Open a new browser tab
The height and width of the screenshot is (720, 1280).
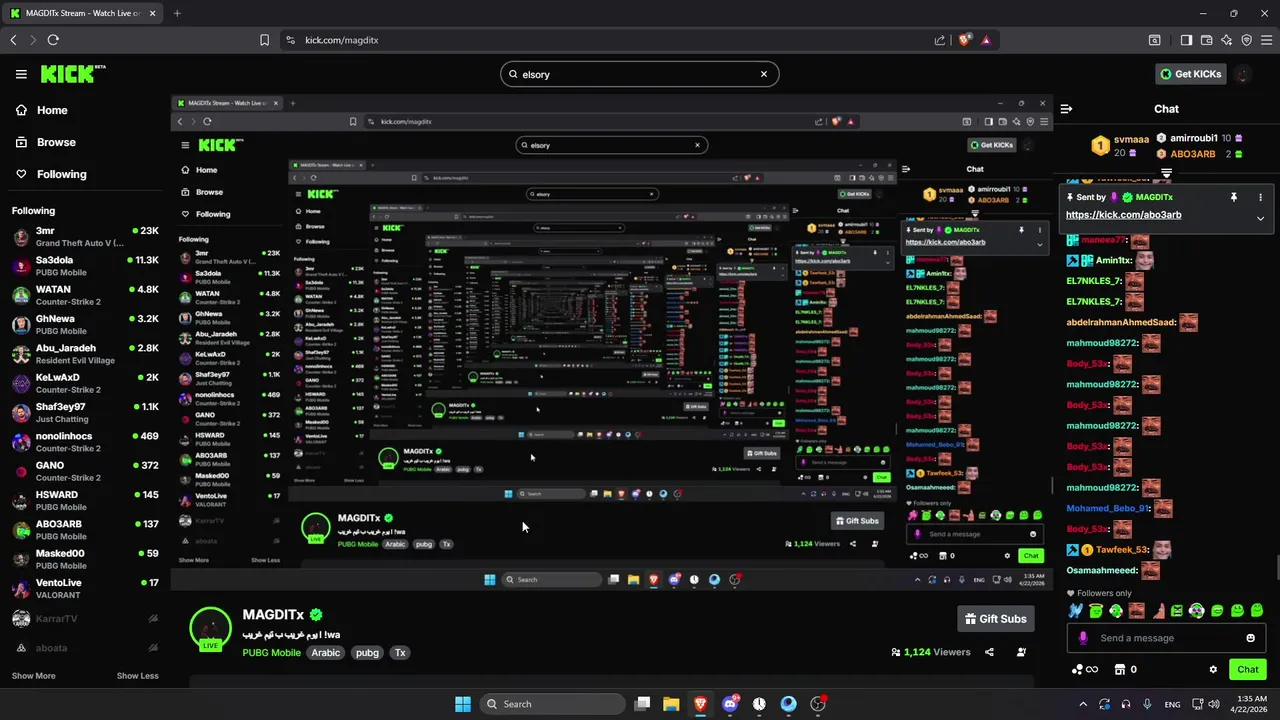[x=177, y=13]
